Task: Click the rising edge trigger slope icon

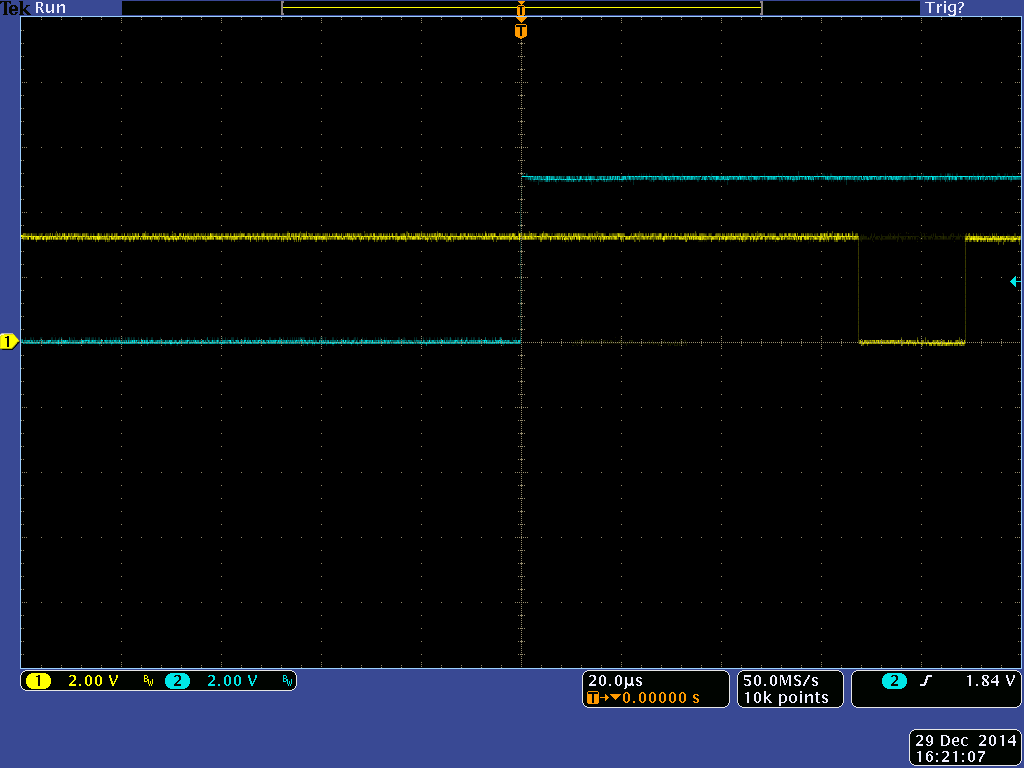Action: [x=924, y=680]
